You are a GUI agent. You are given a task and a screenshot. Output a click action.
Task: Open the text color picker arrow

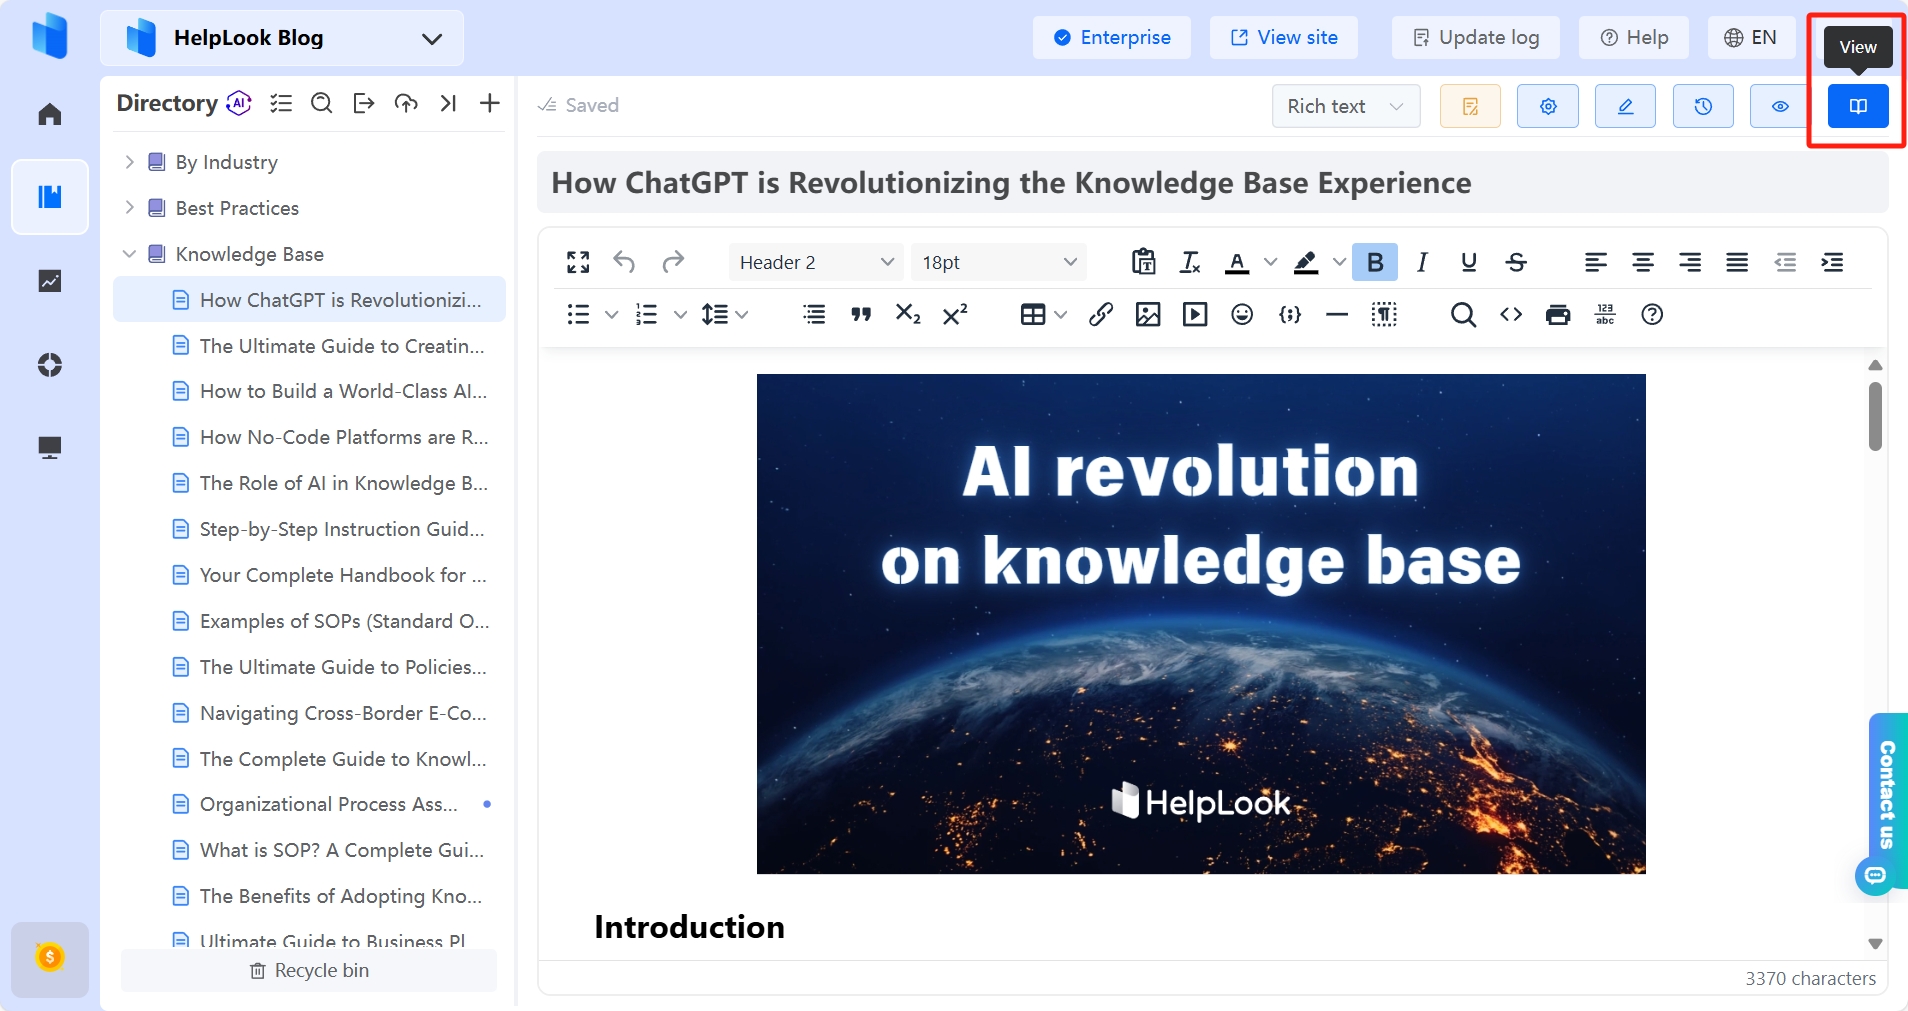[x=1270, y=262]
